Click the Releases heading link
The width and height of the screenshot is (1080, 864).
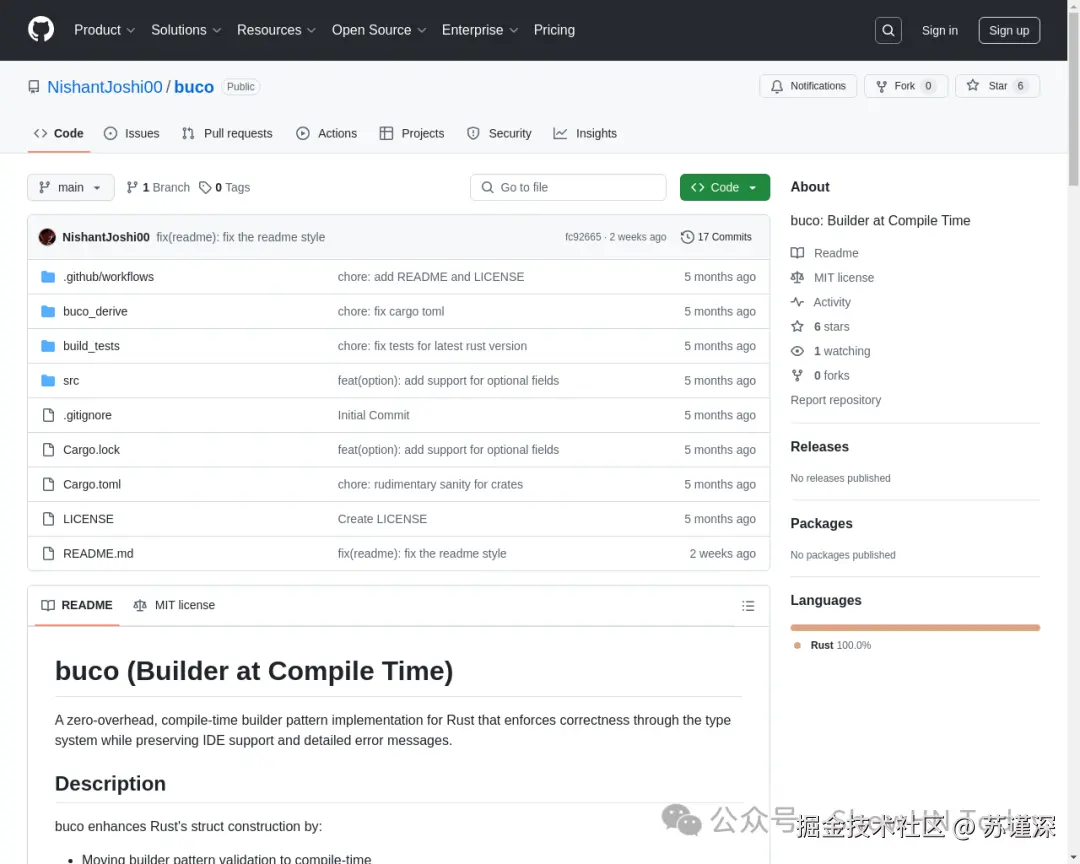tap(819, 446)
